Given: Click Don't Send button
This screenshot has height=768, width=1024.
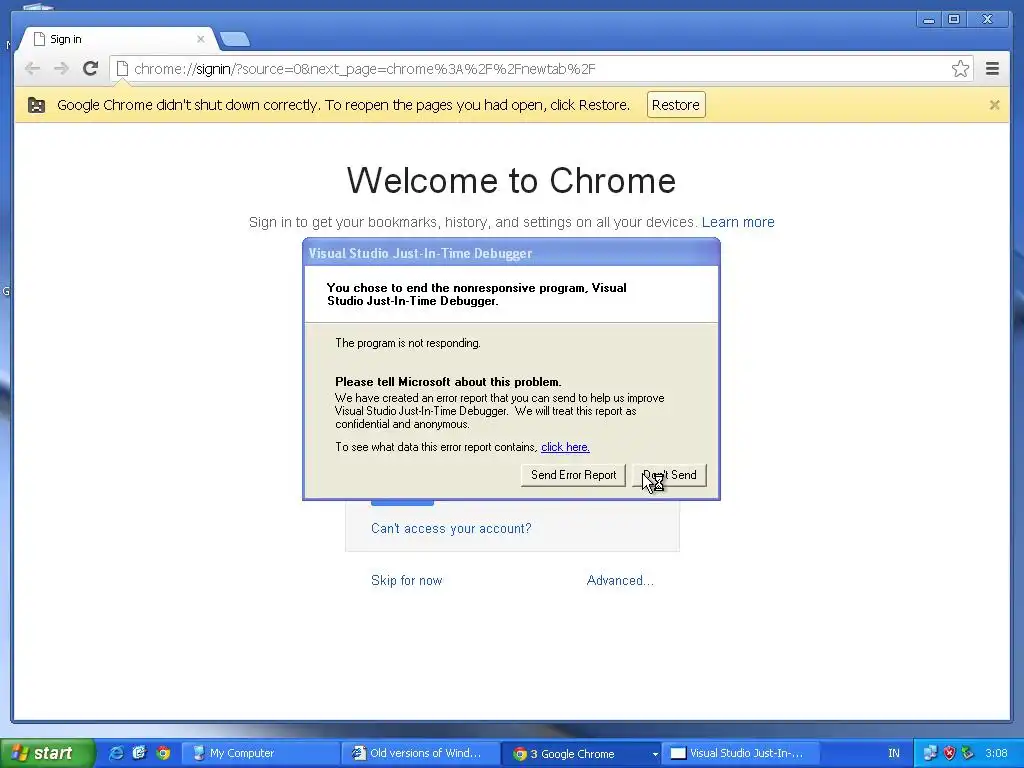Looking at the screenshot, I should 669,475.
